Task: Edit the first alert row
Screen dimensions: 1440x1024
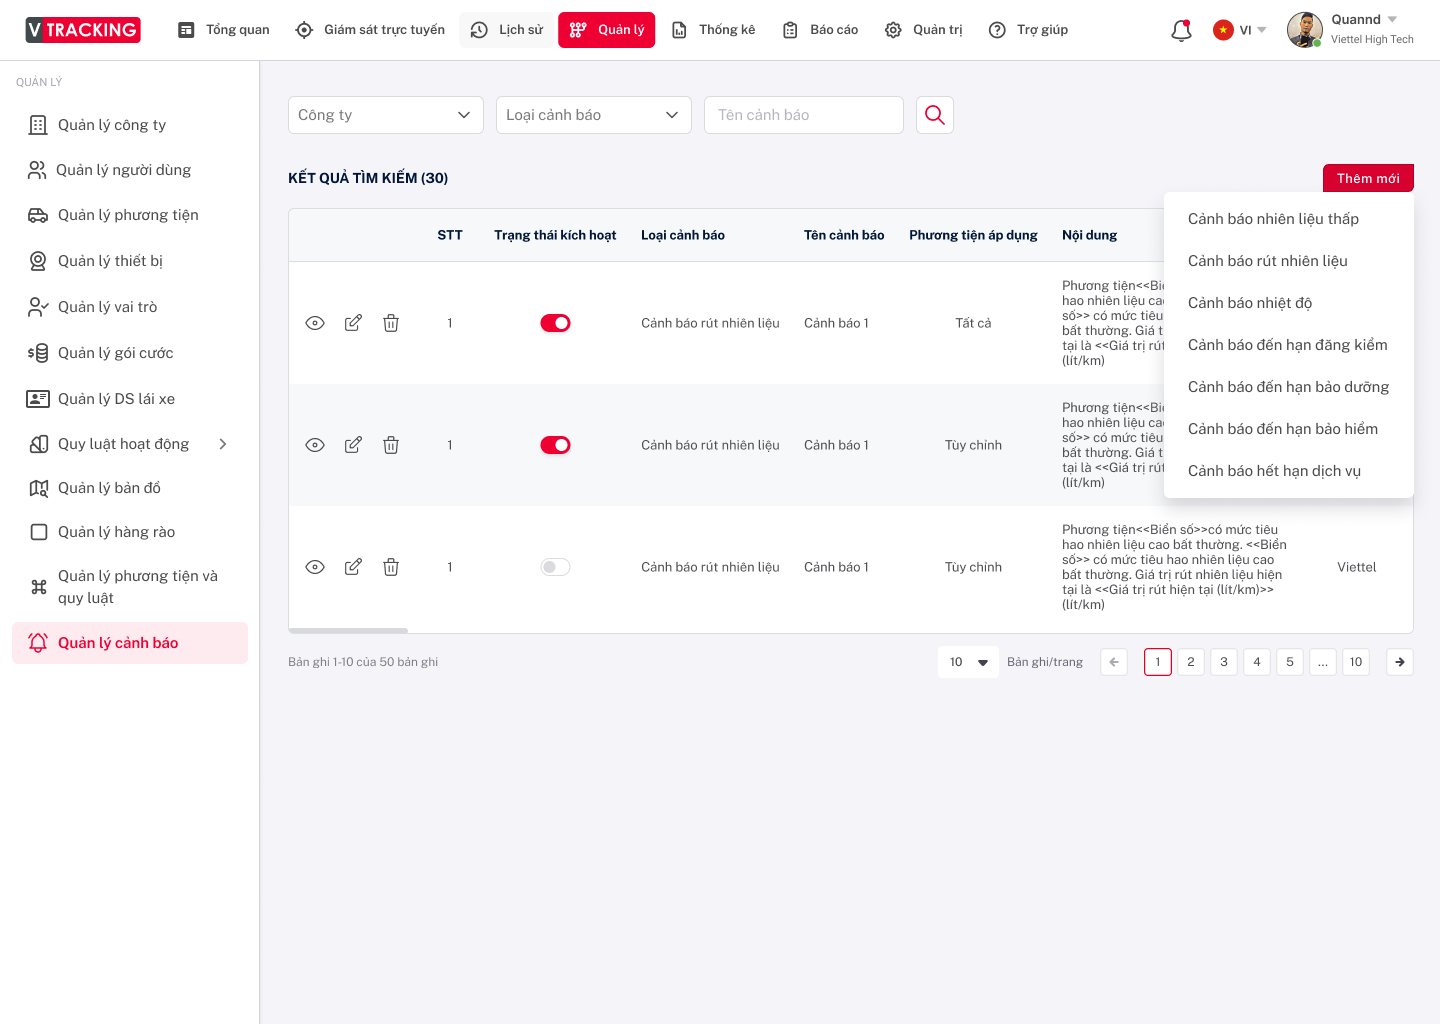Action: (x=353, y=323)
